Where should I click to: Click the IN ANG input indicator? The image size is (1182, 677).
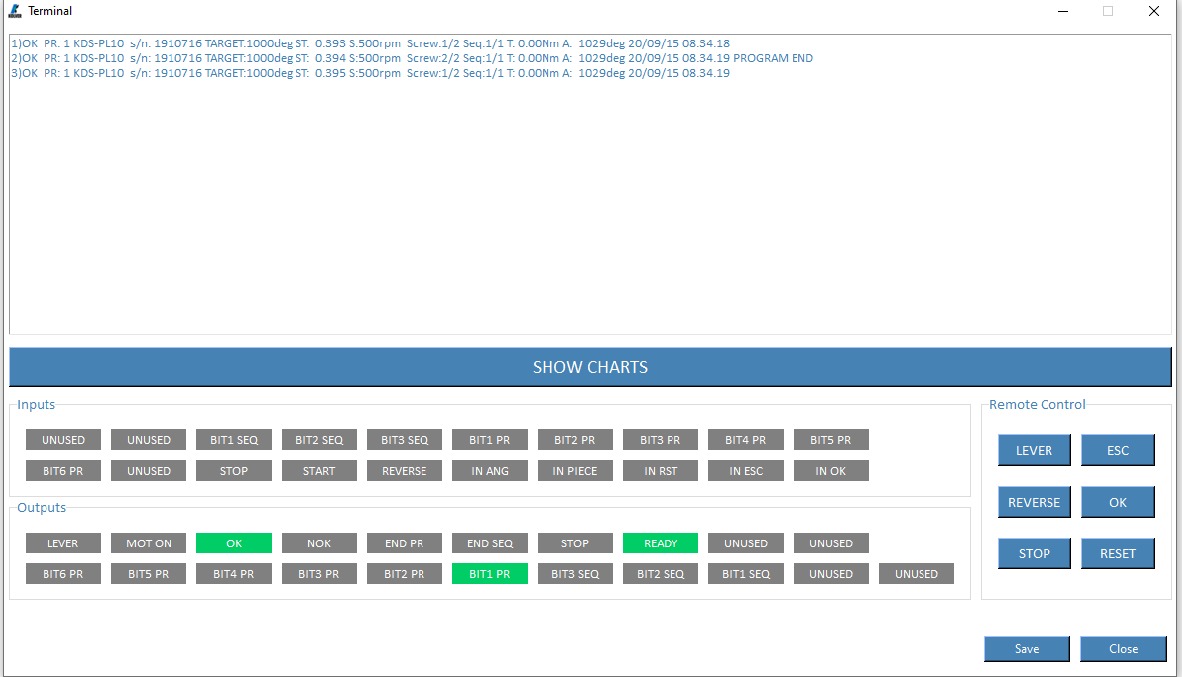(490, 471)
